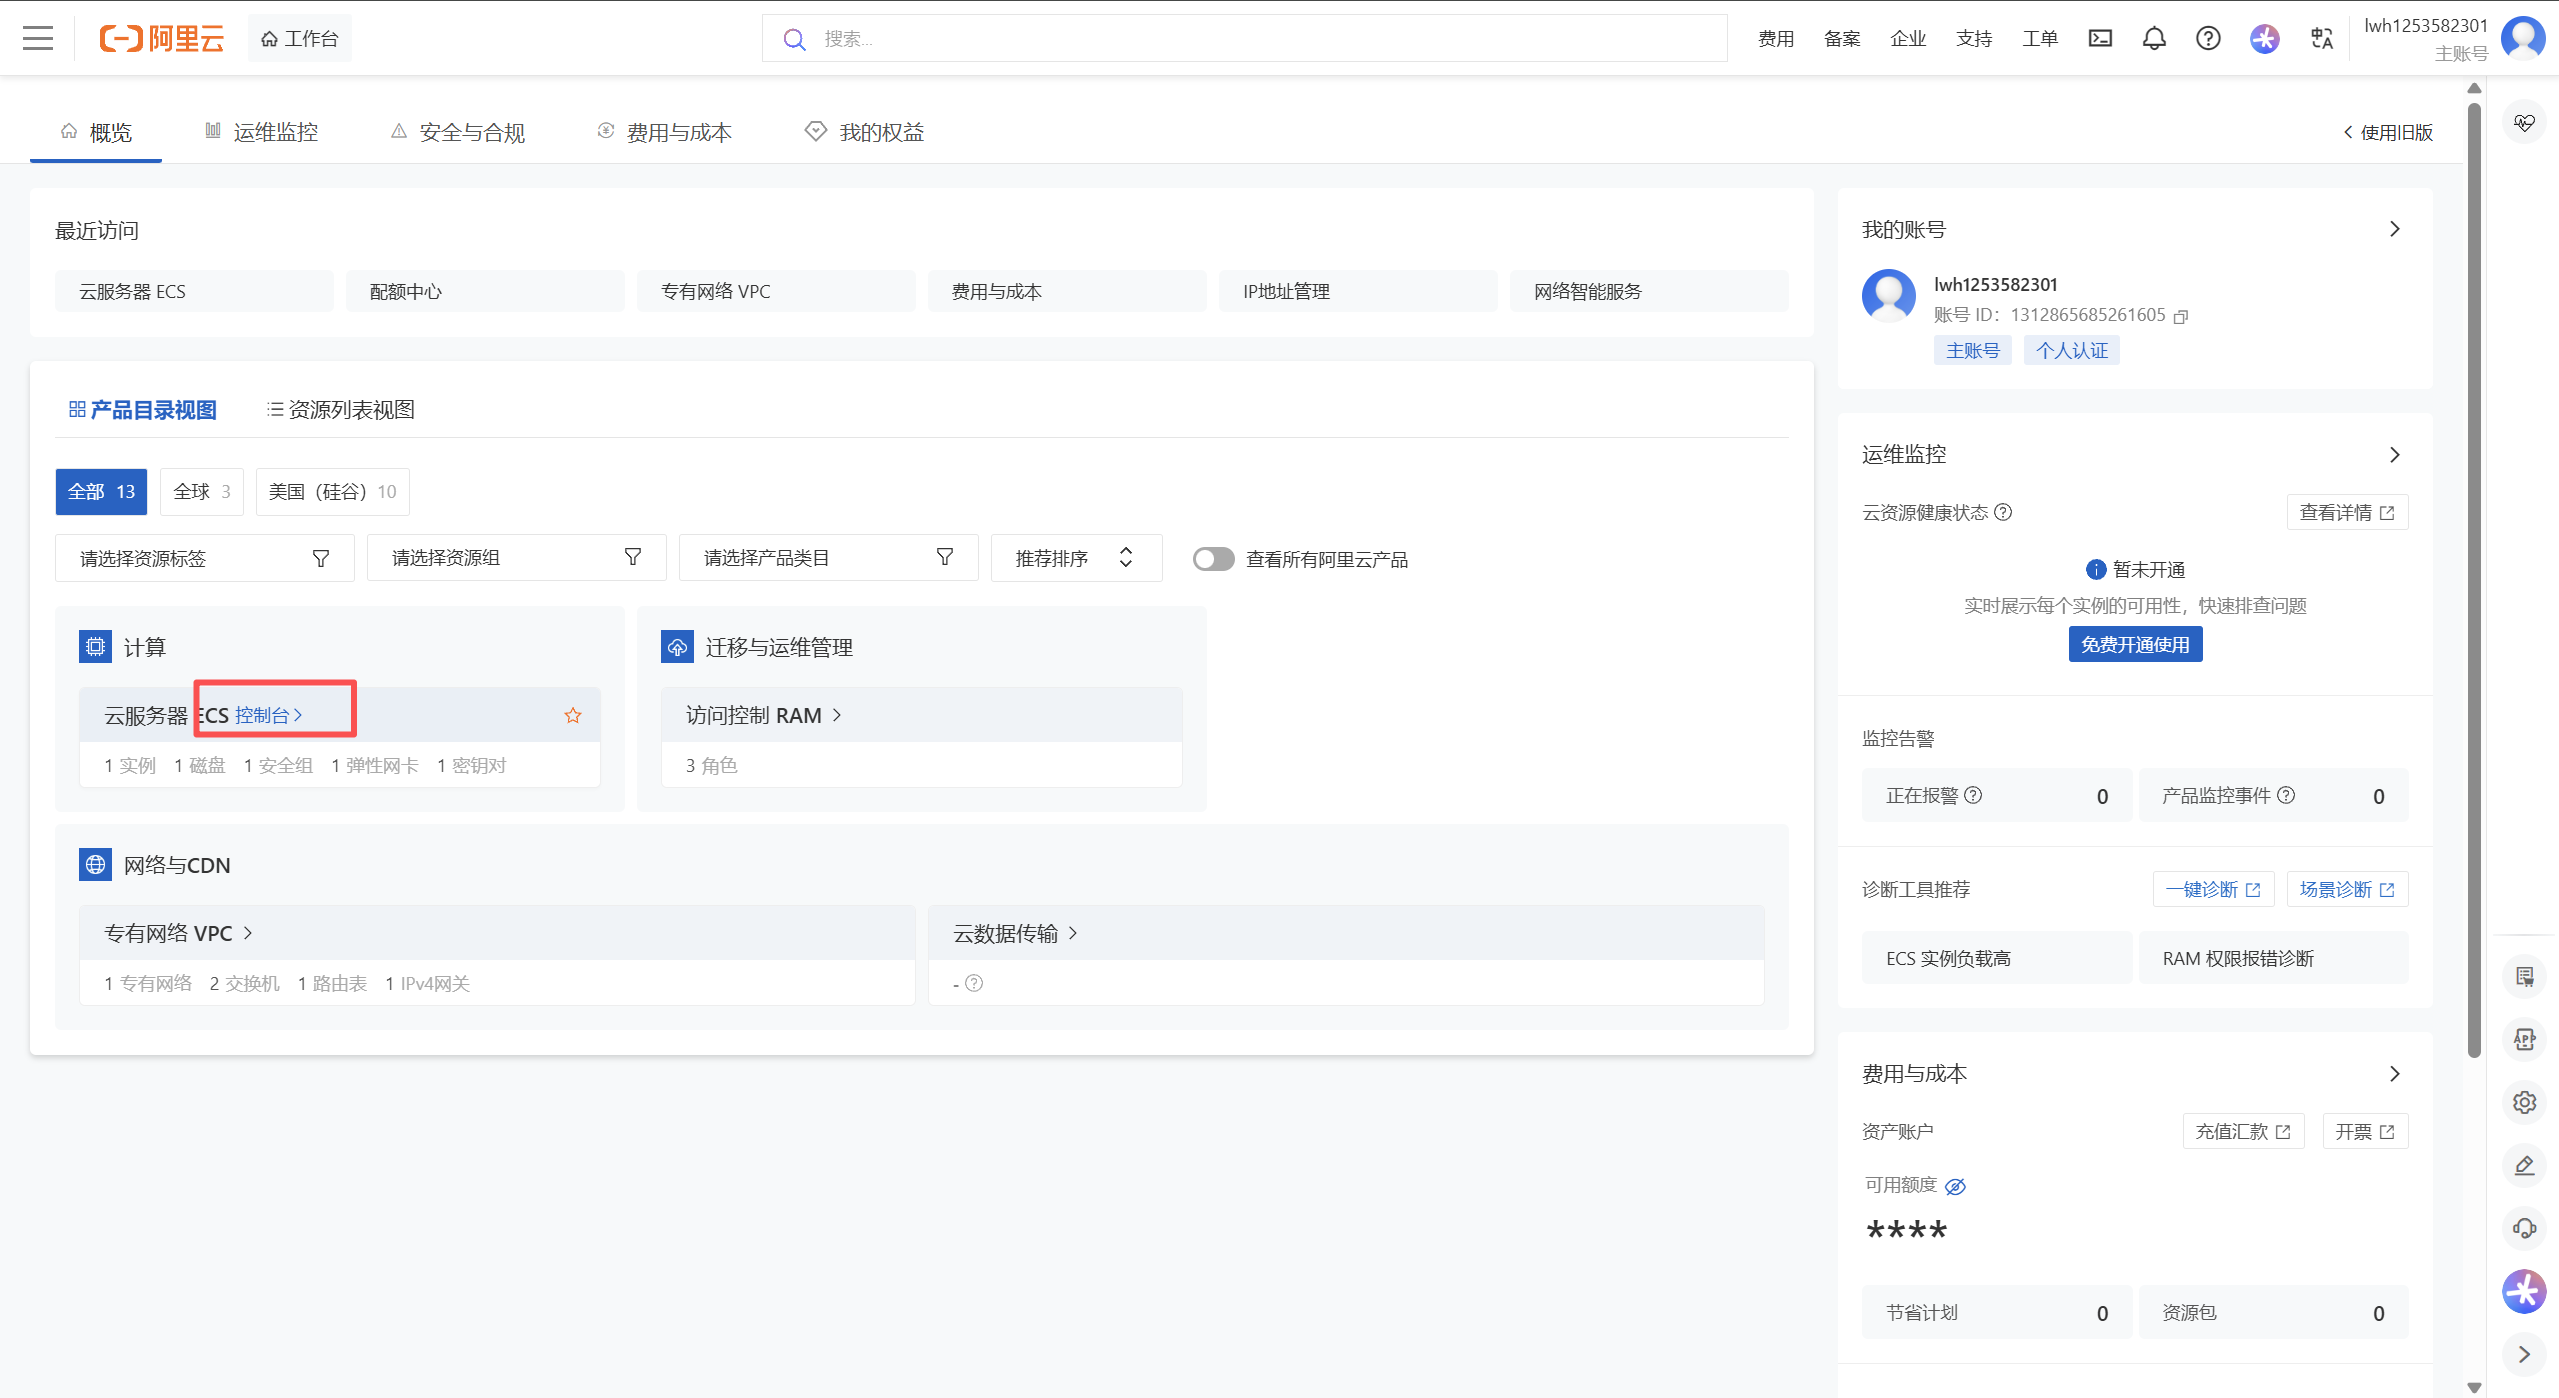Toggle 查看所有阿里云产品 switch
The width and height of the screenshot is (2559, 1398).
point(1213,559)
